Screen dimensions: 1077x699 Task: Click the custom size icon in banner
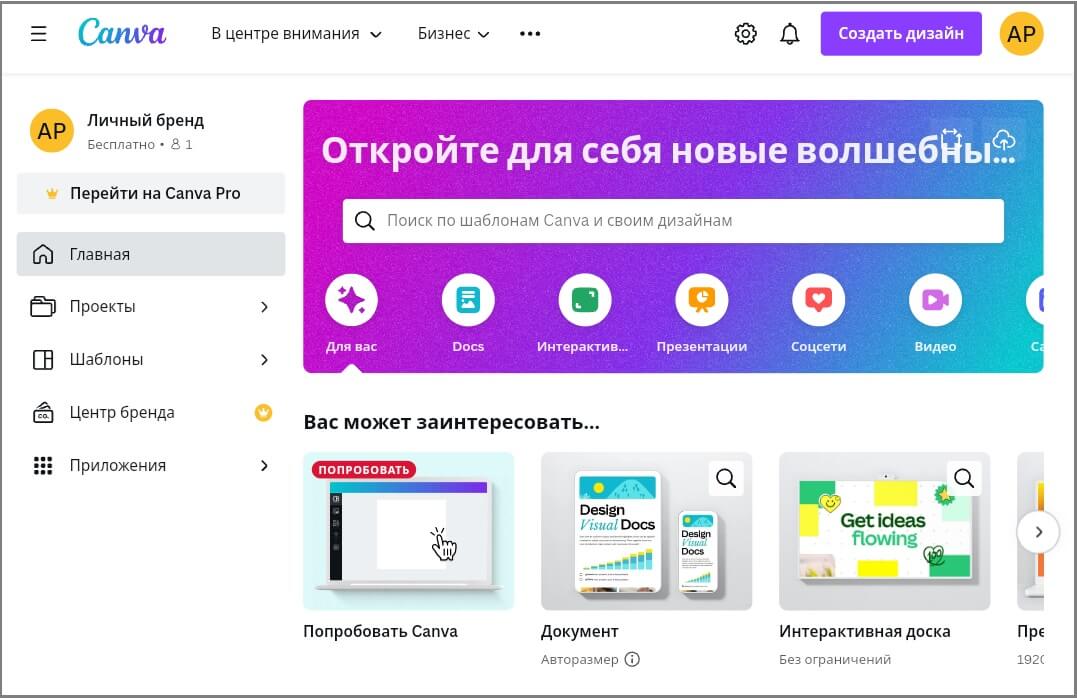[x=951, y=139]
